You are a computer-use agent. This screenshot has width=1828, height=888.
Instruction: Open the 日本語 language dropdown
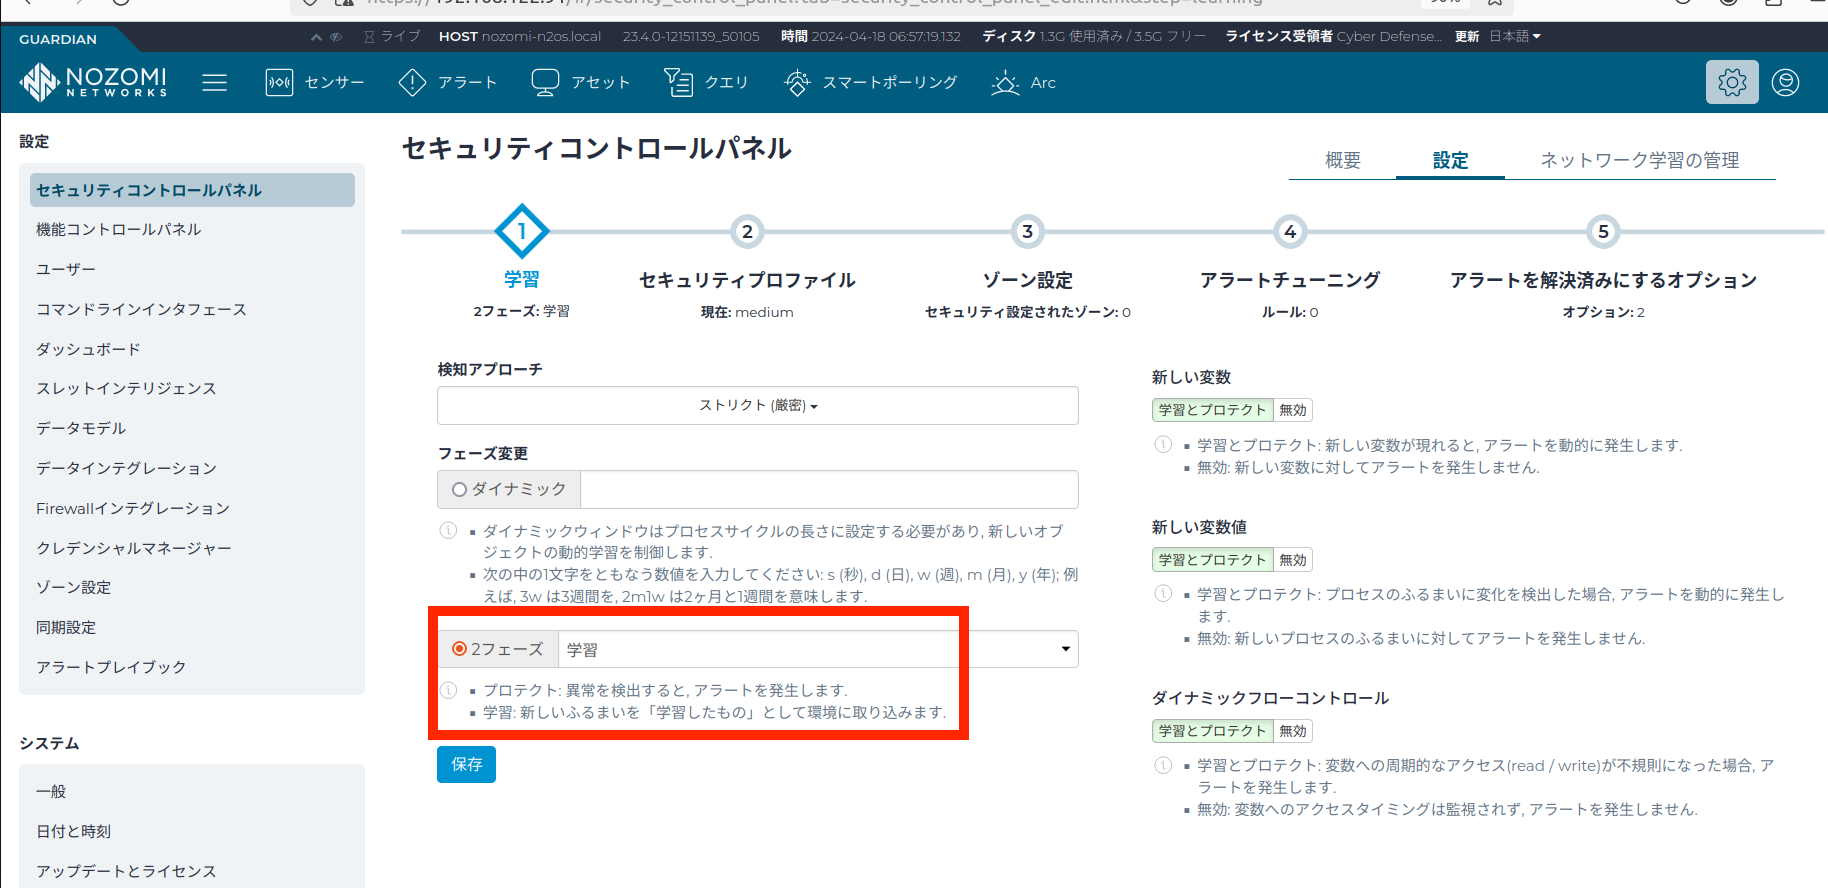pyautogui.click(x=1515, y=36)
